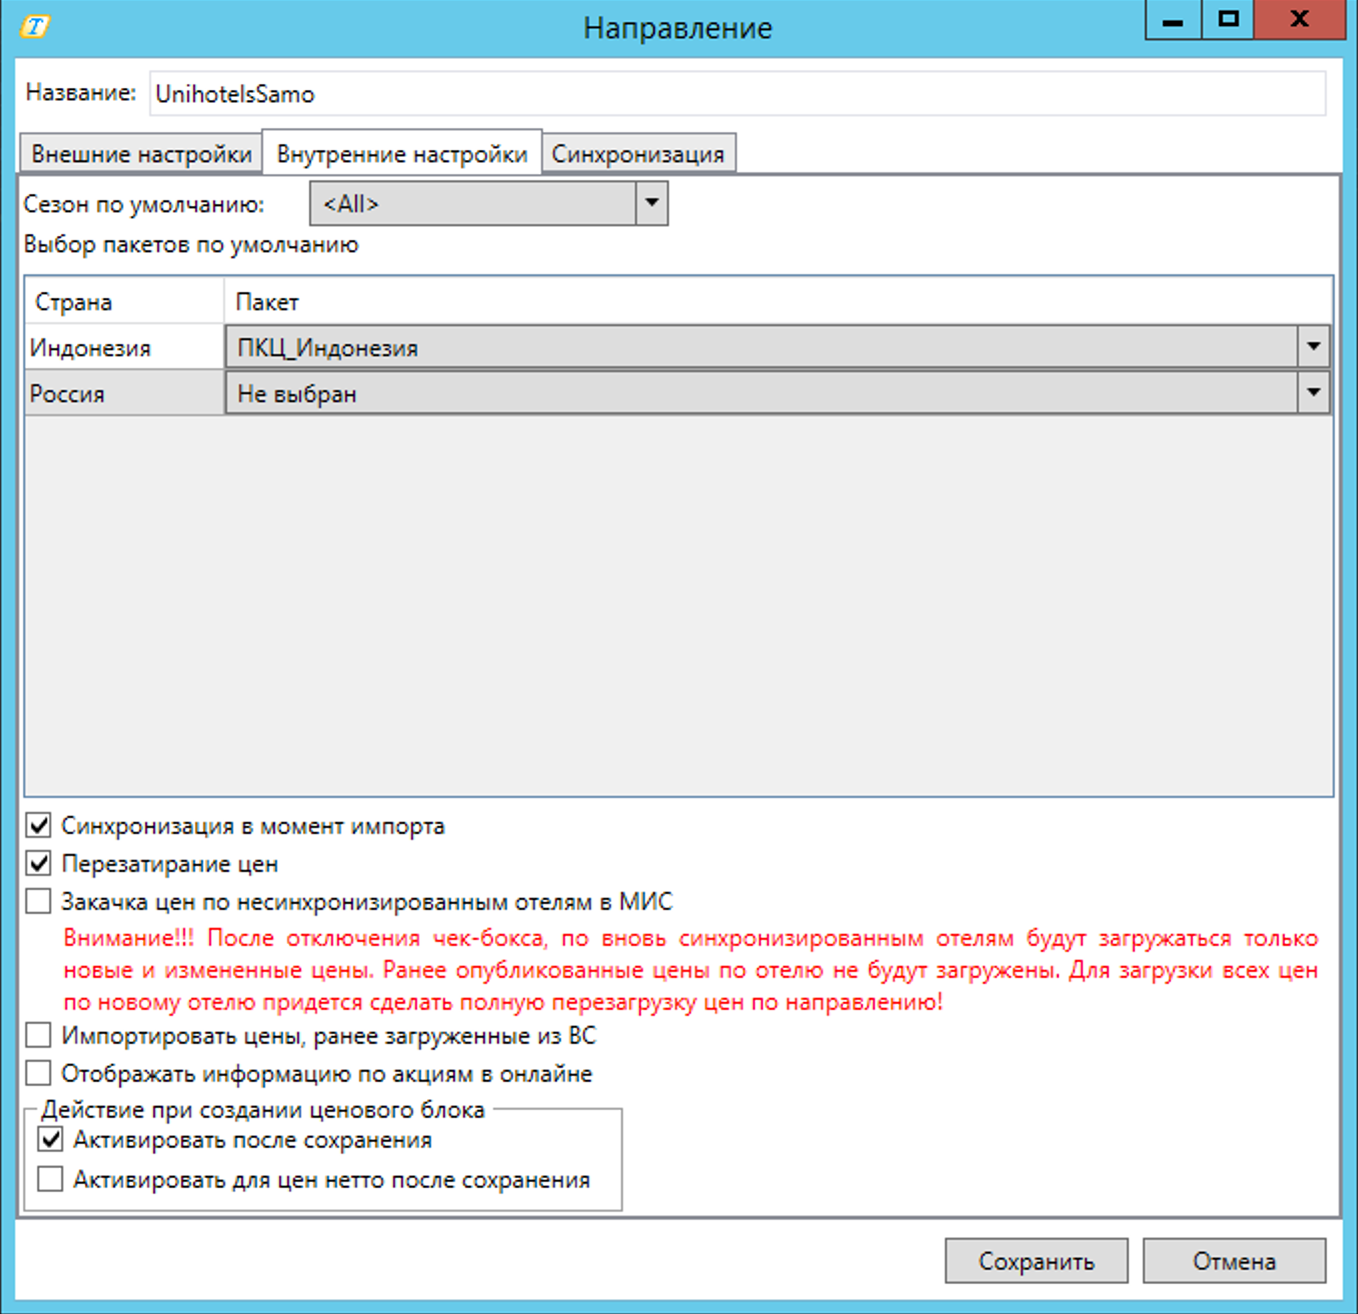Expand package dropdown for Индонезия row
Image resolution: width=1358 pixels, height=1314 pixels.
click(x=1313, y=347)
